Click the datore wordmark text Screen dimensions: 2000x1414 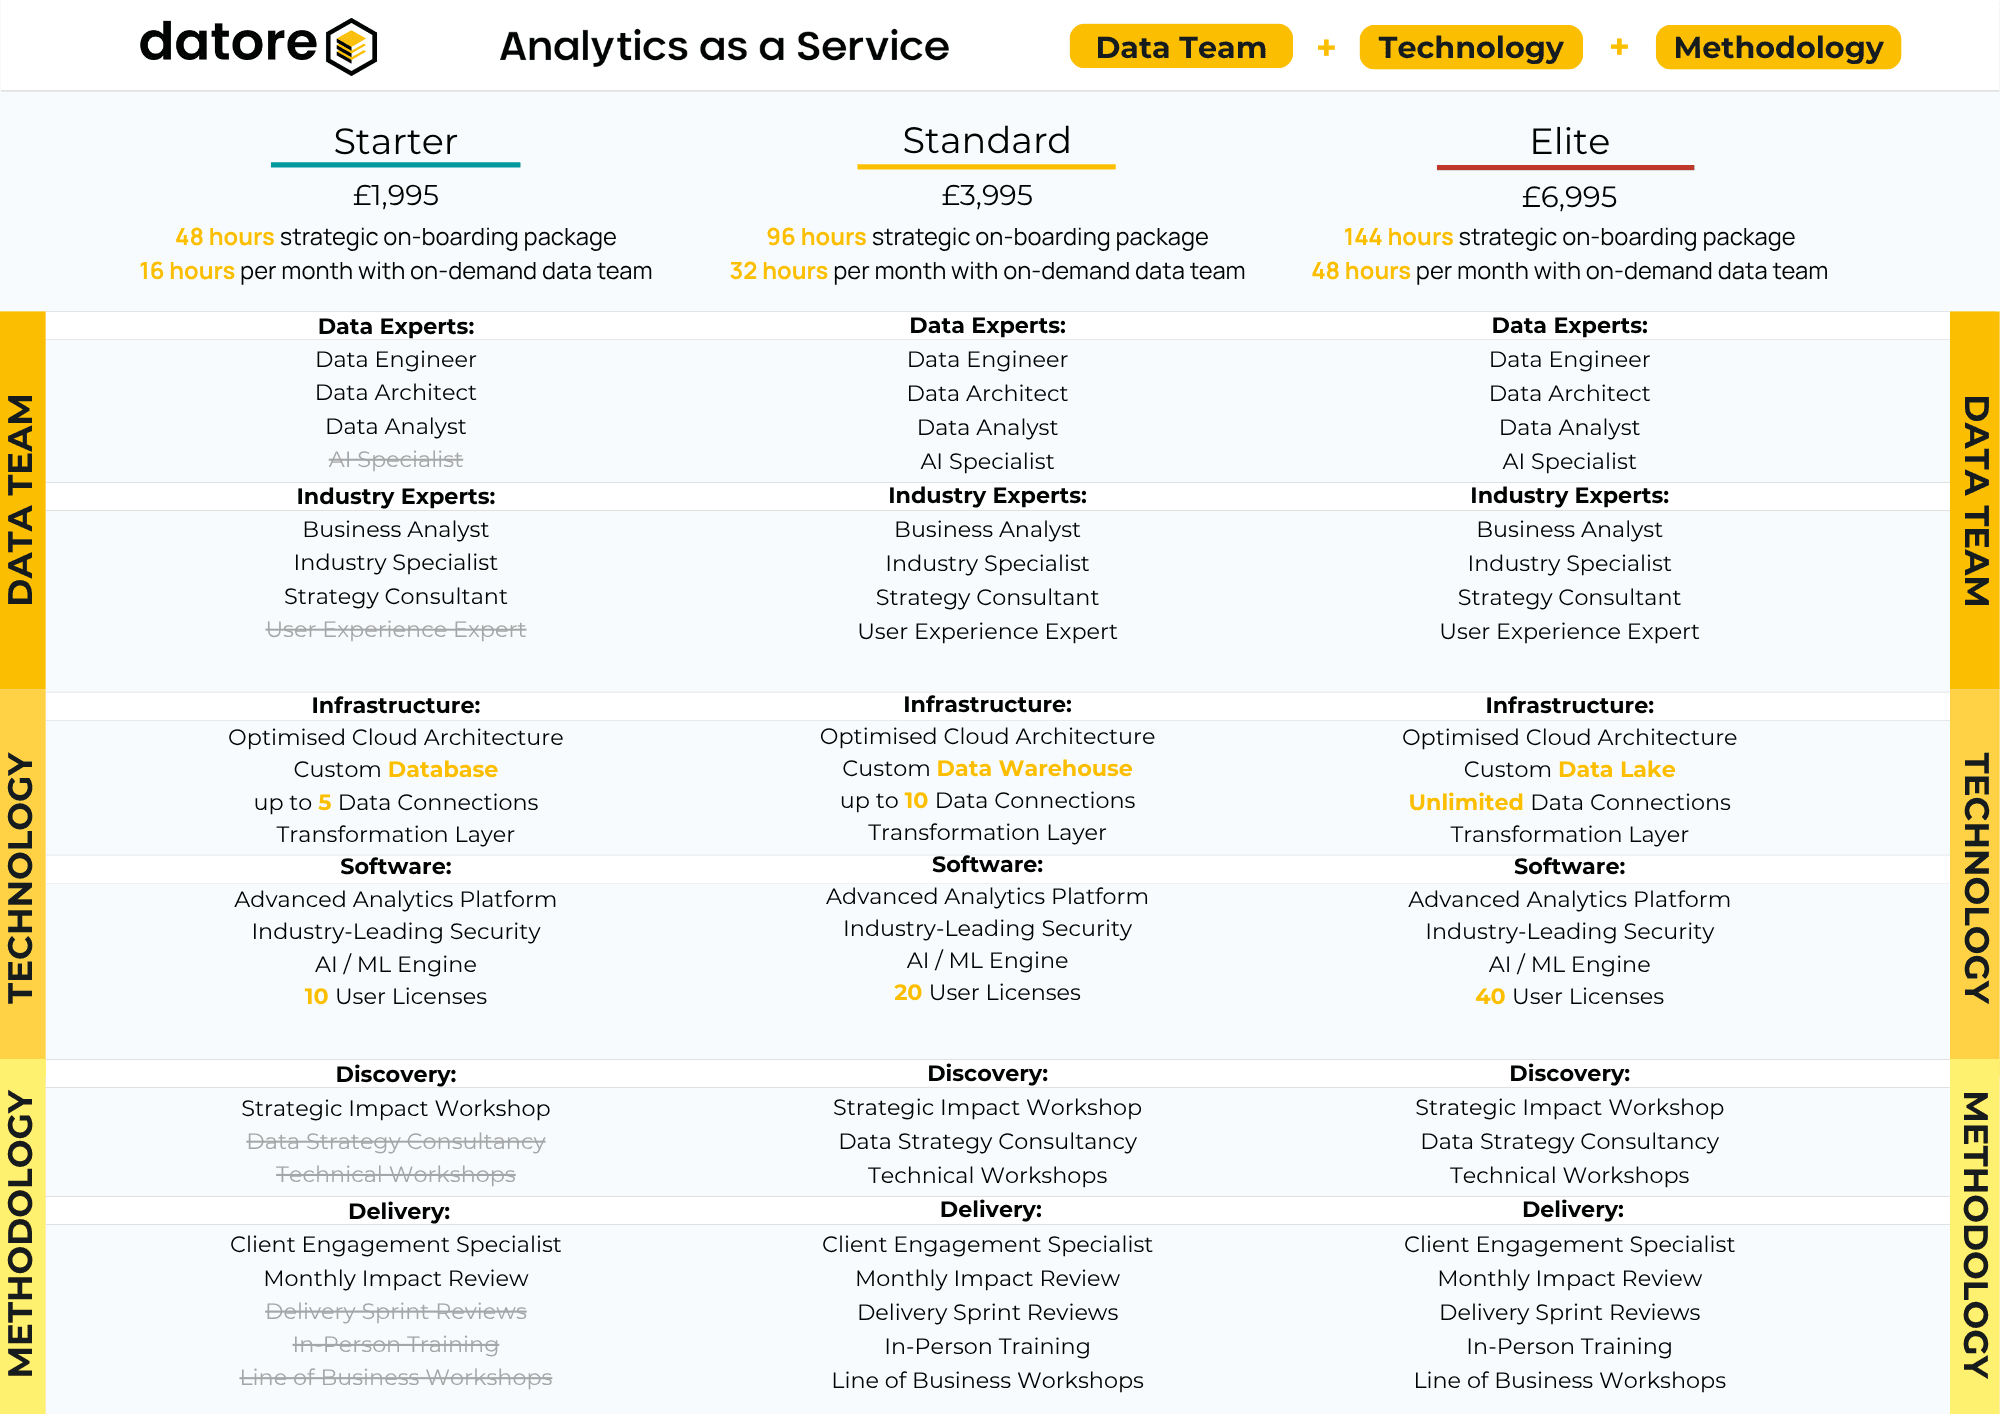[x=228, y=43]
